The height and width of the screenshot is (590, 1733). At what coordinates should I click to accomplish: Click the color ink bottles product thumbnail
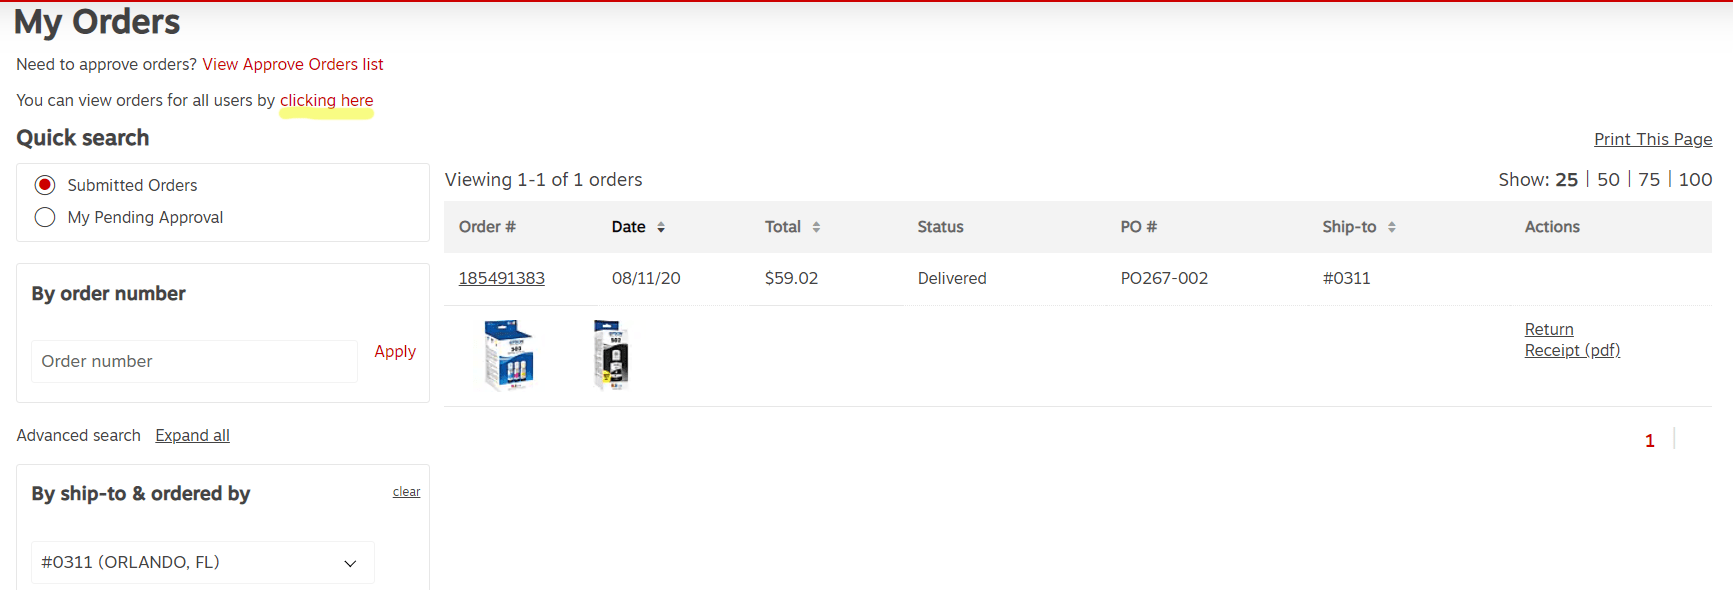tap(509, 354)
